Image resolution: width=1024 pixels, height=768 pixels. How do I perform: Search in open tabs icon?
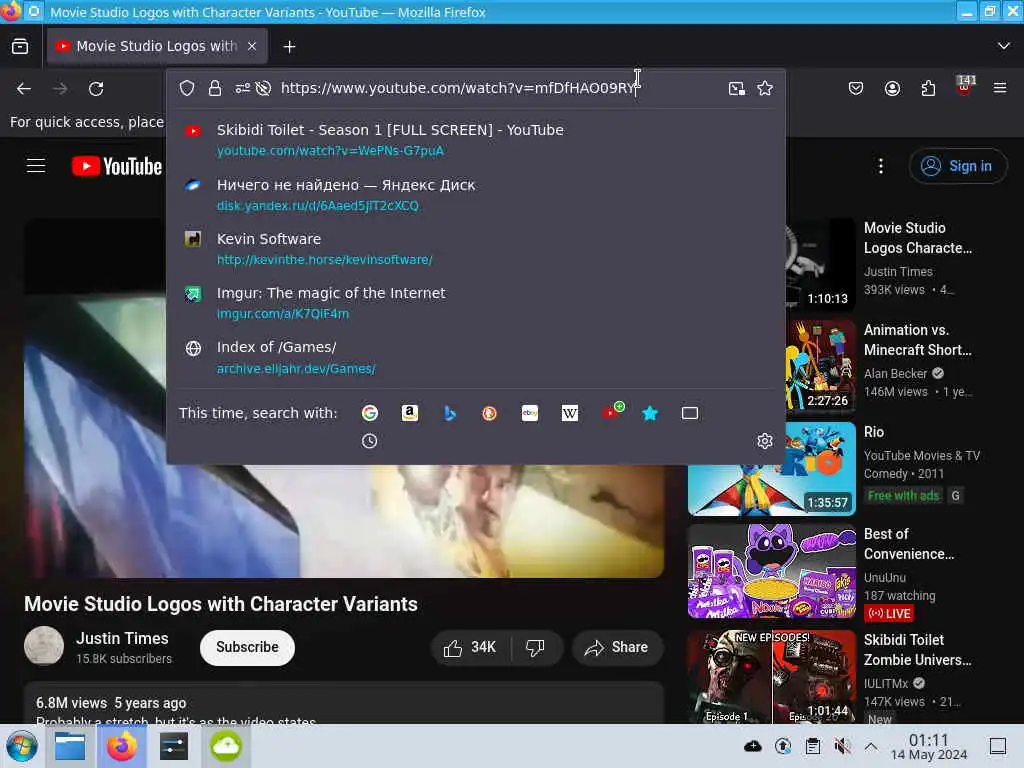[x=690, y=413]
